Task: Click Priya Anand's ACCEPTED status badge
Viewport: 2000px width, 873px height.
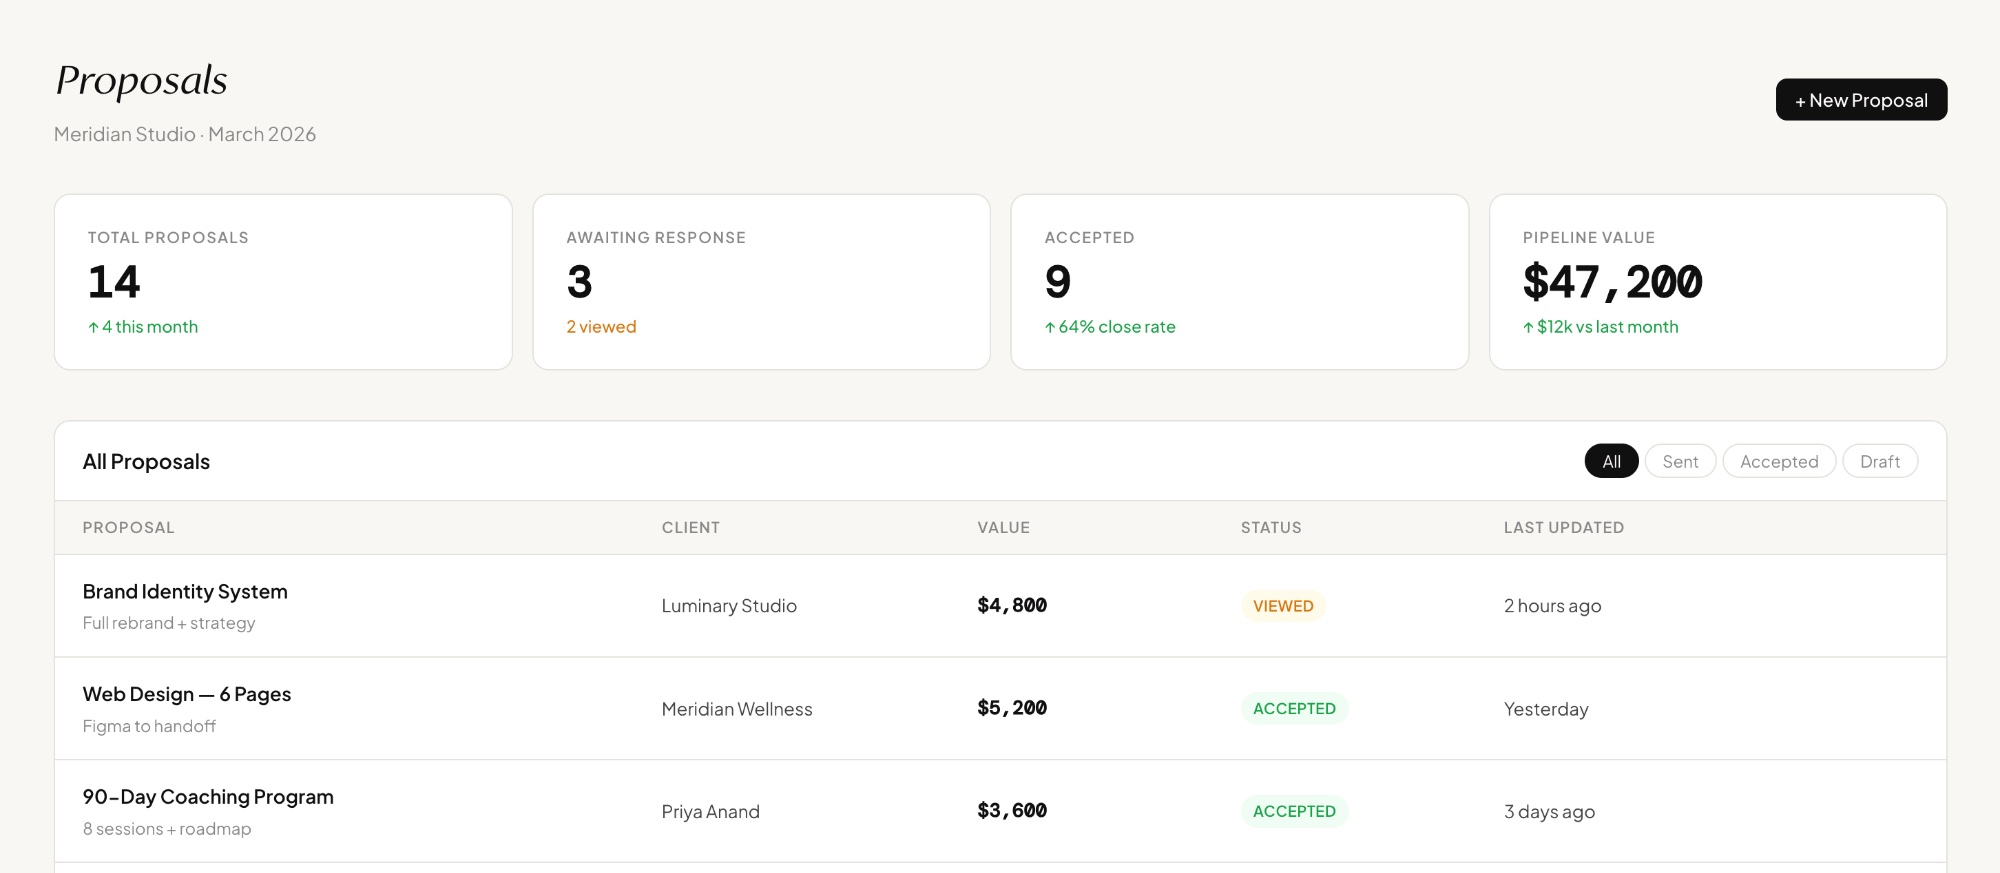Action: 1294,811
